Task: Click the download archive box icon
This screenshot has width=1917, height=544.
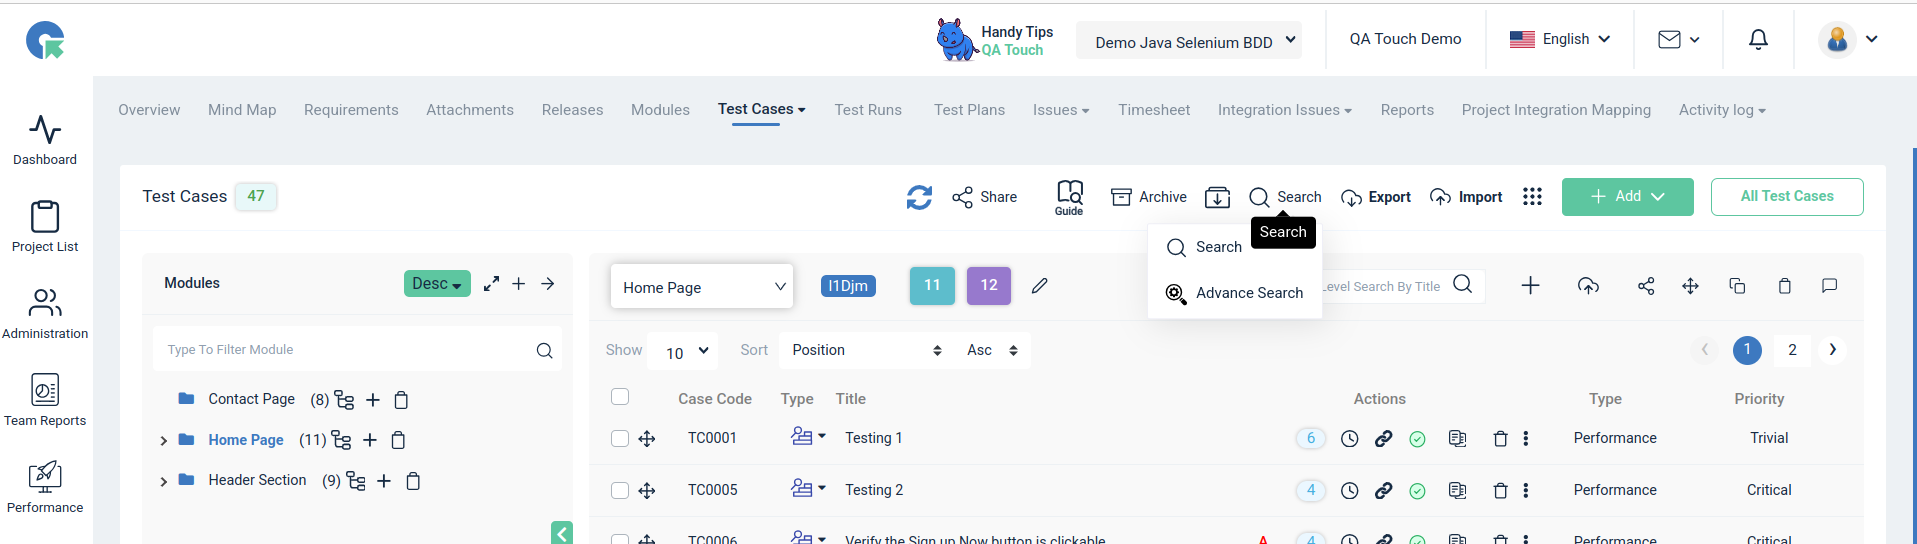Action: point(1217,197)
